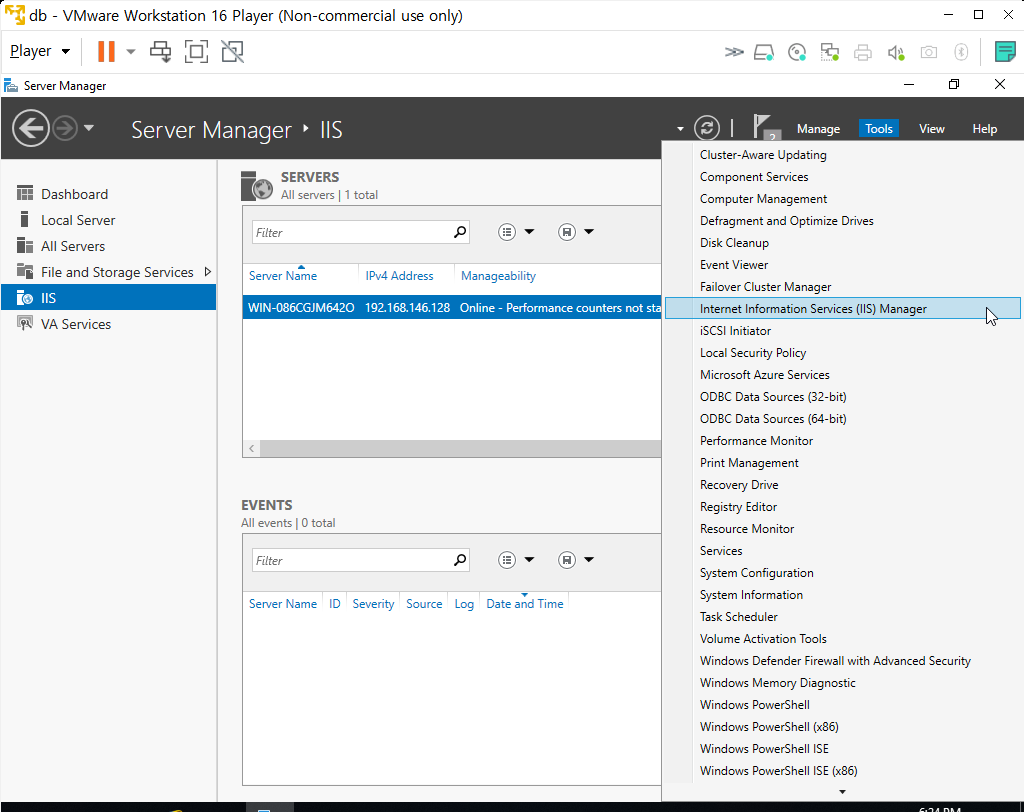Click the VMware CD/DVD drive icon
Viewport: 1024px width, 812px height.
pos(797,52)
